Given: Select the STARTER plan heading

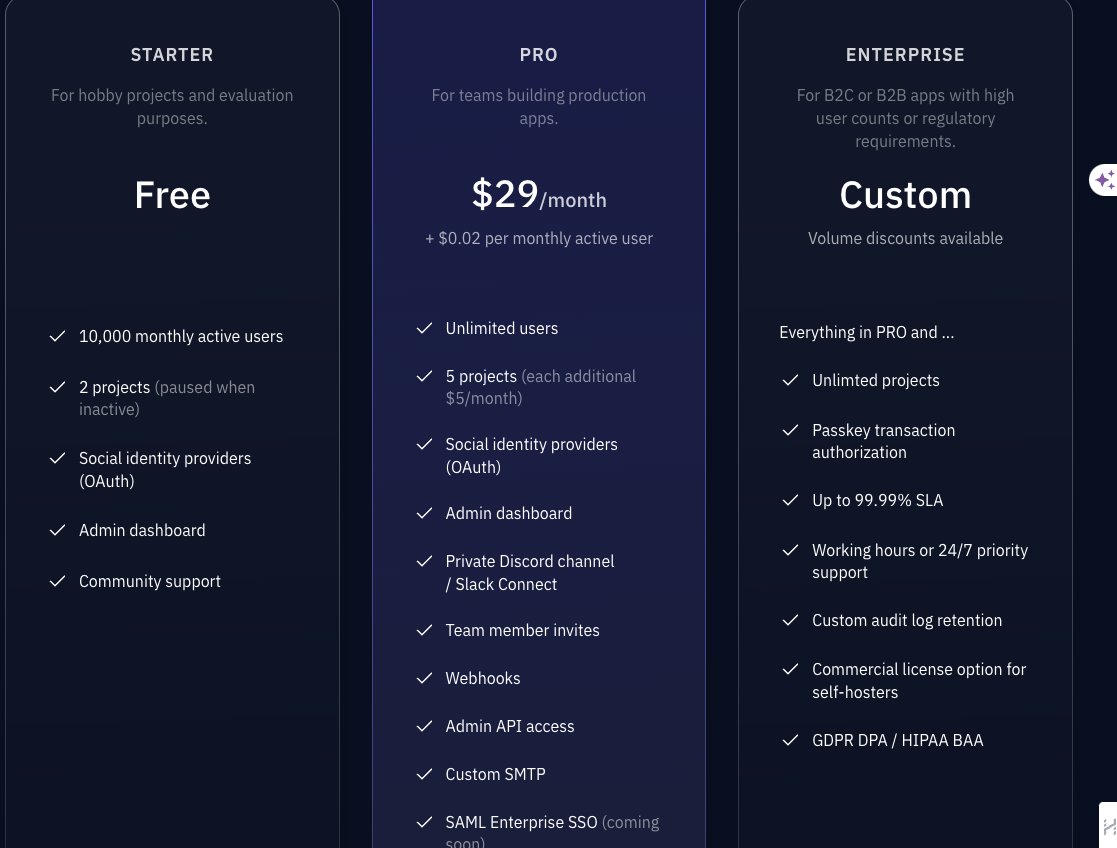Looking at the screenshot, I should click(x=172, y=55).
